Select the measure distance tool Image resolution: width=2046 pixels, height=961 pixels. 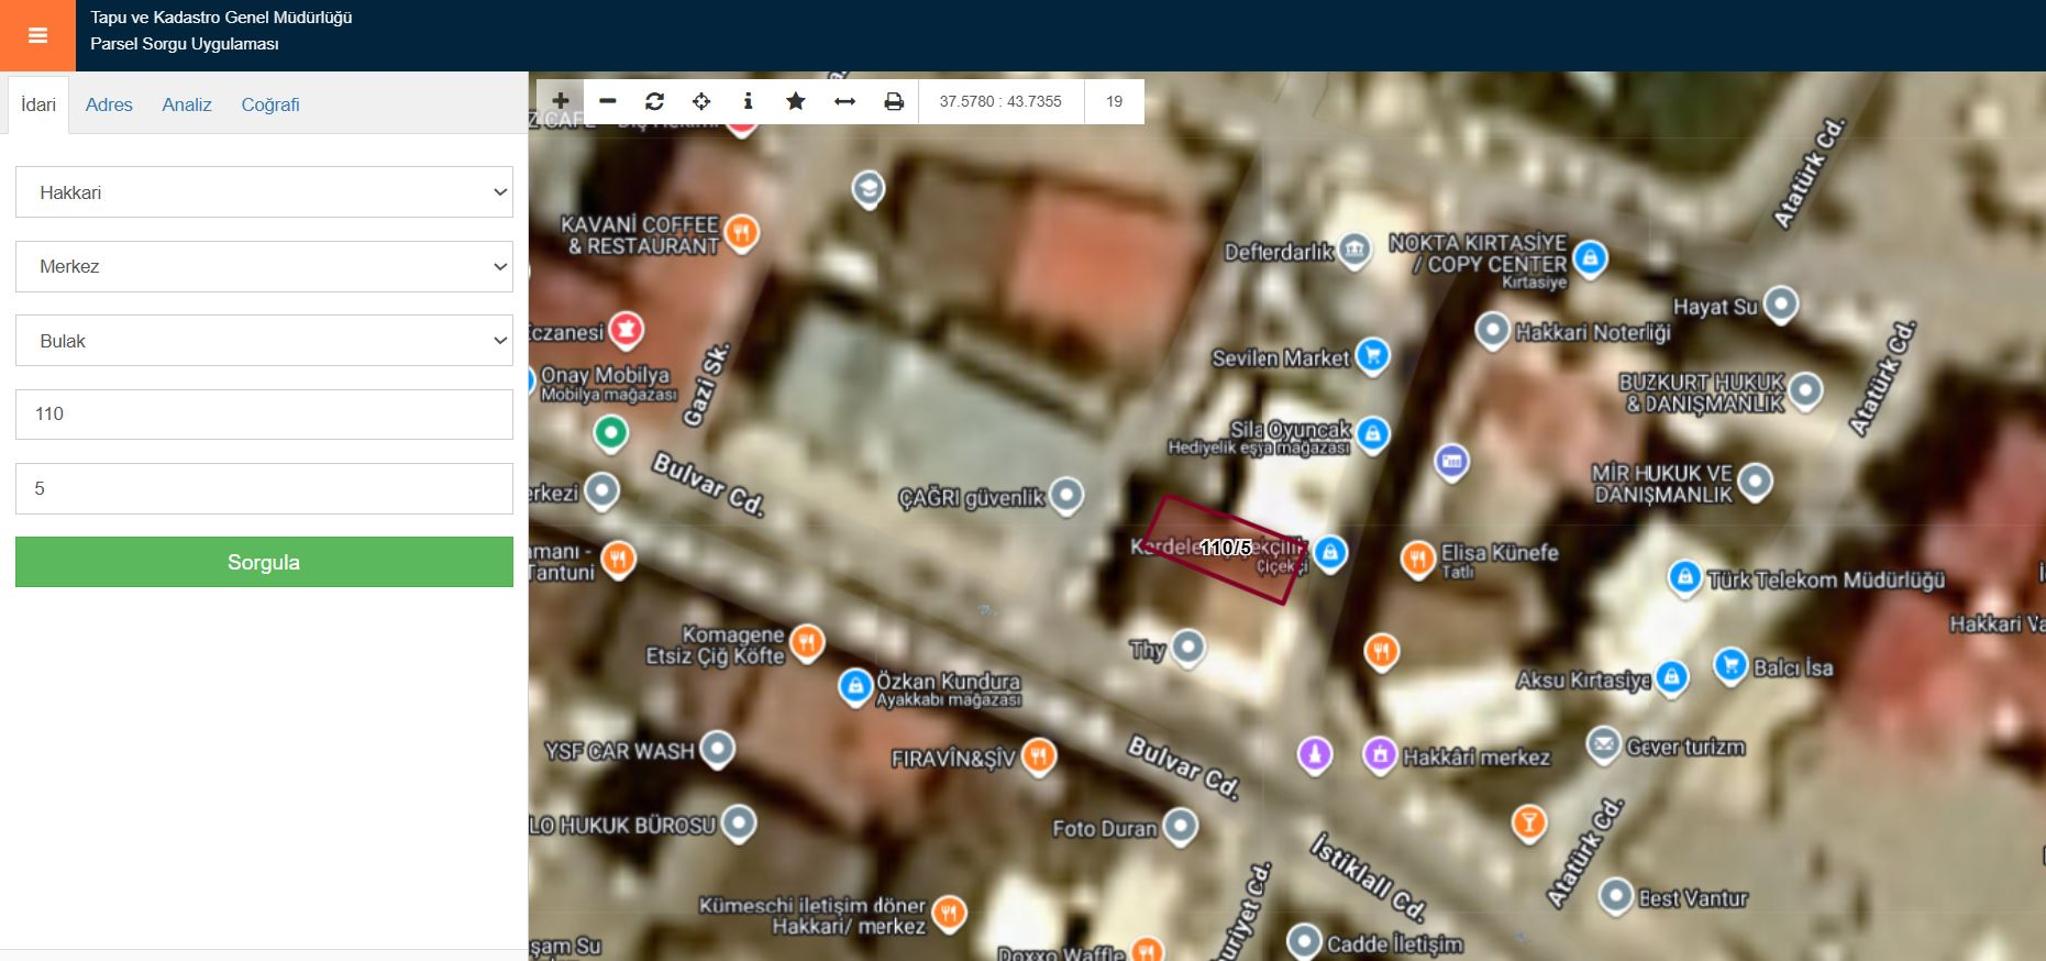(x=844, y=101)
